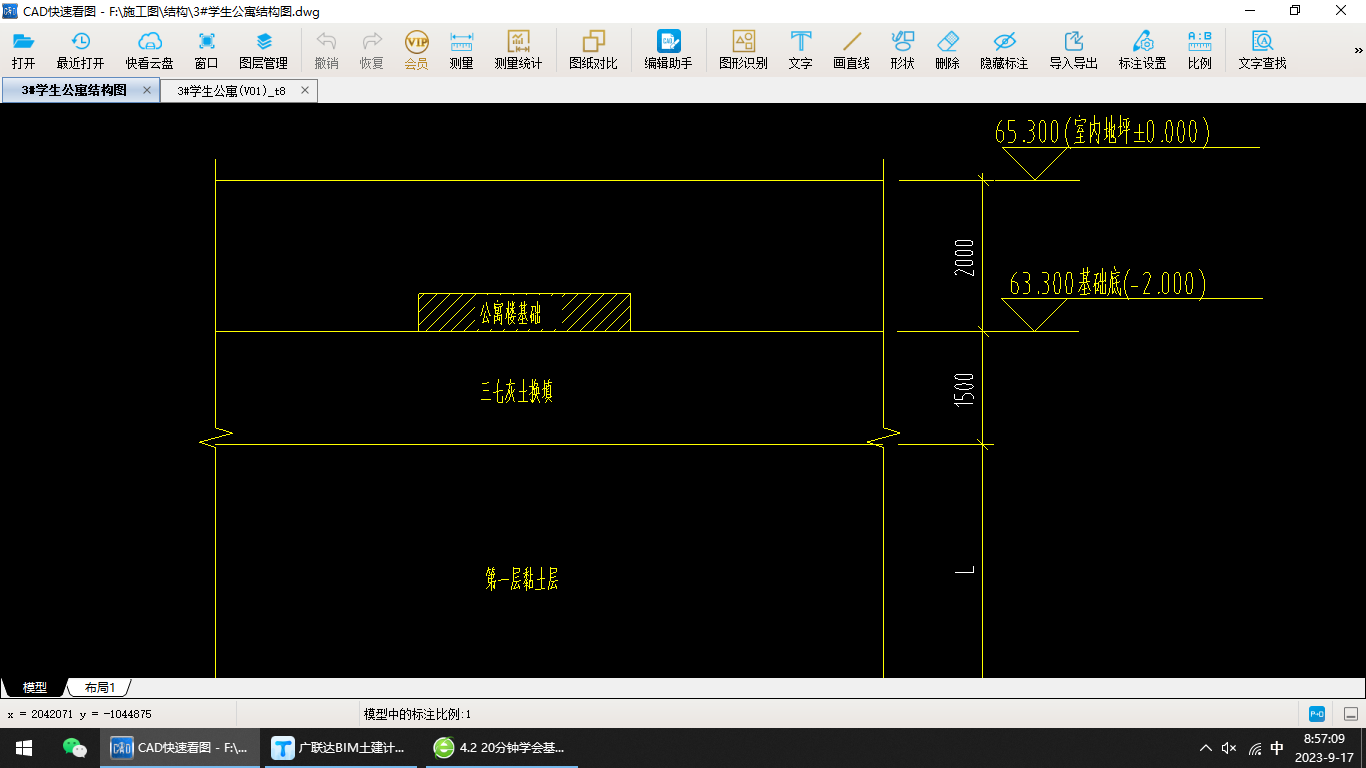
Task: Open the Windows Start menu
Action: click(x=24, y=748)
